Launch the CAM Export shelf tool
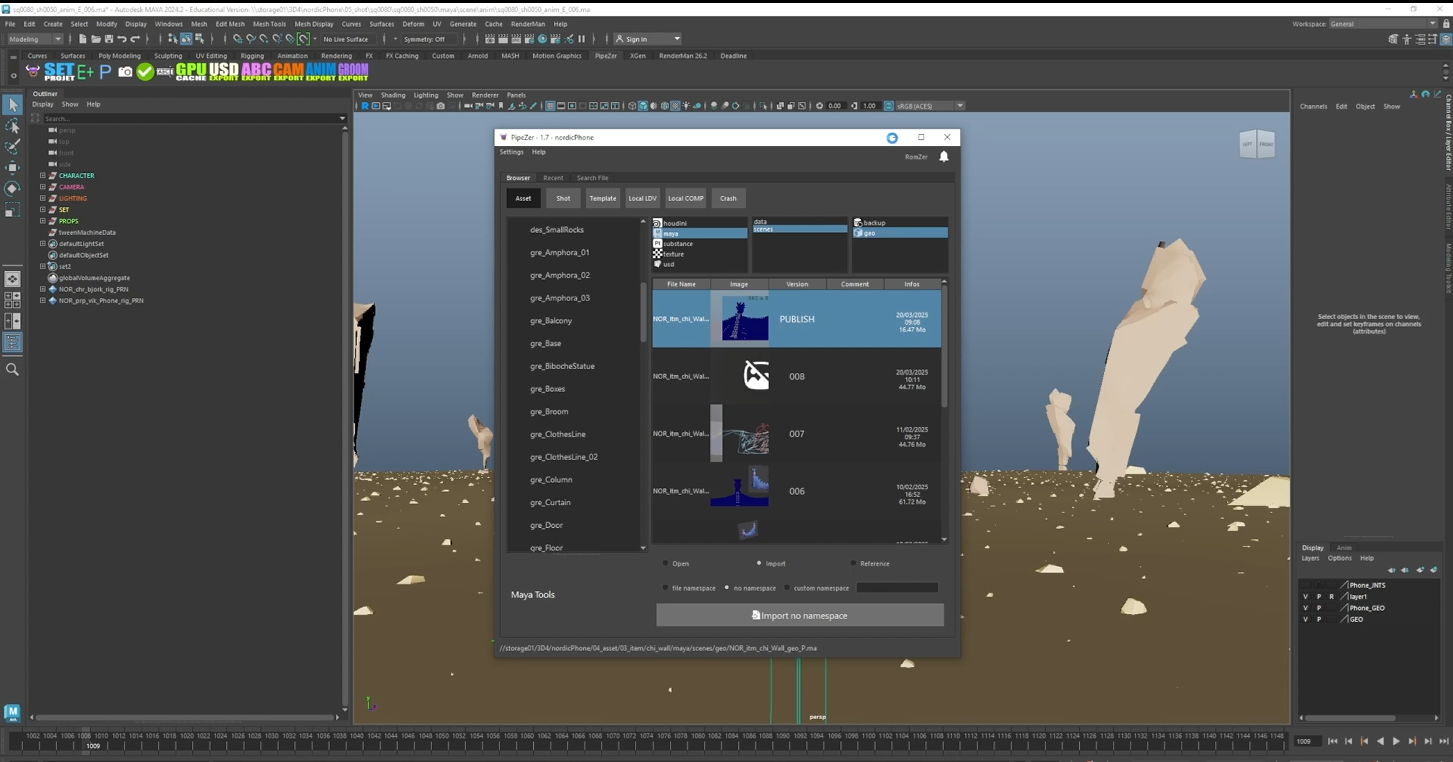This screenshot has width=1453, height=762. 288,72
